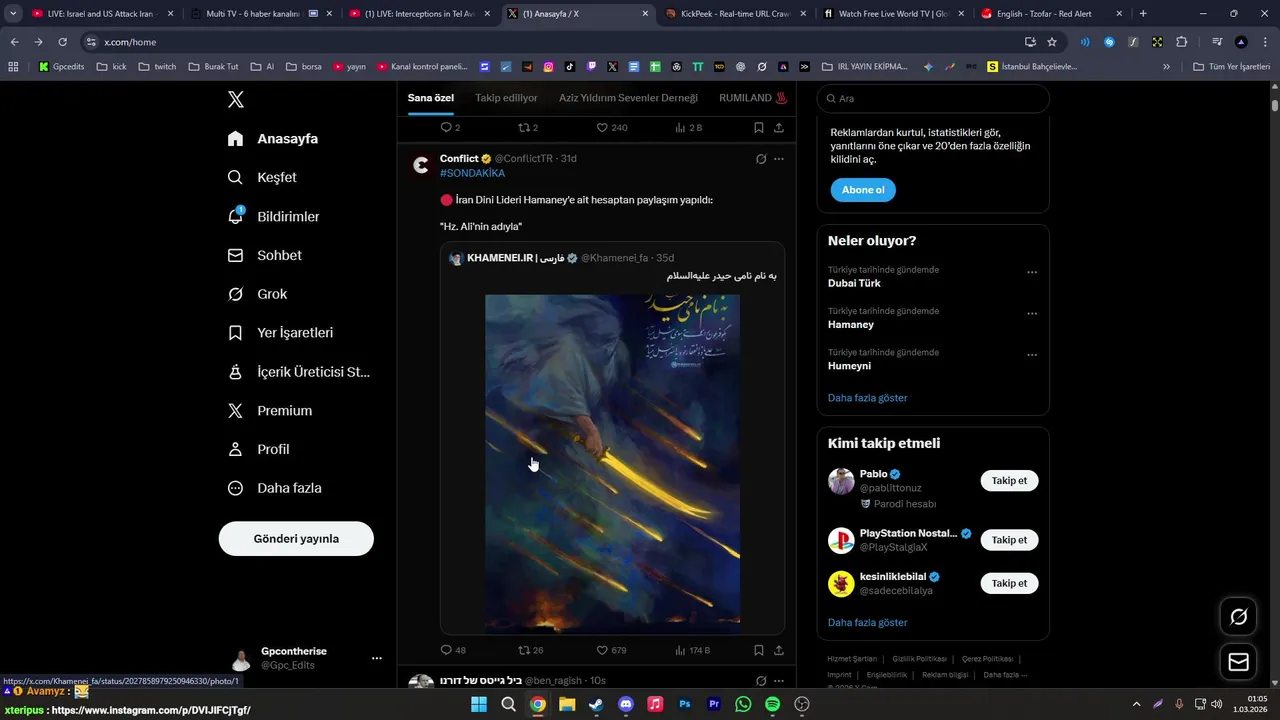Open the Dubai Türk trending topic
The height and width of the screenshot is (720, 1280).
(854, 283)
